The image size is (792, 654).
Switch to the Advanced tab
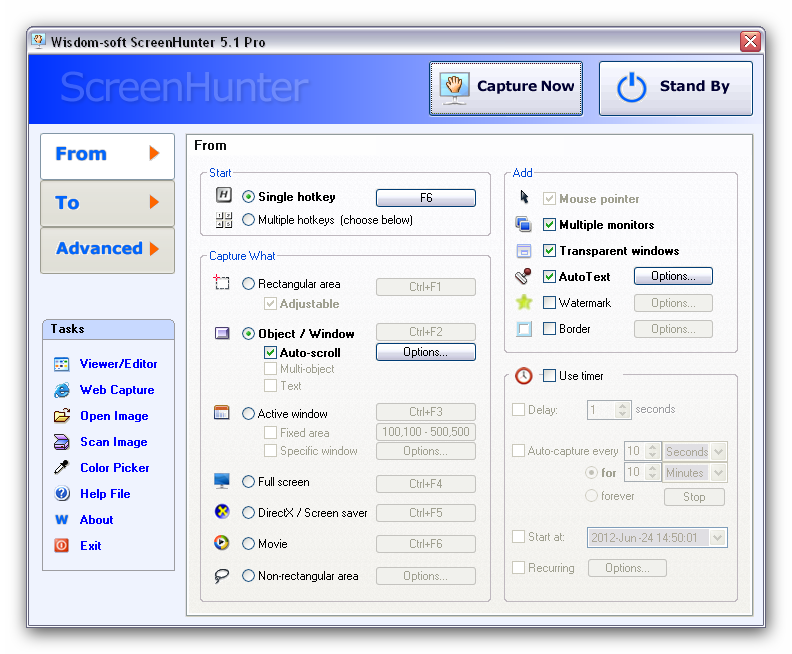108,249
